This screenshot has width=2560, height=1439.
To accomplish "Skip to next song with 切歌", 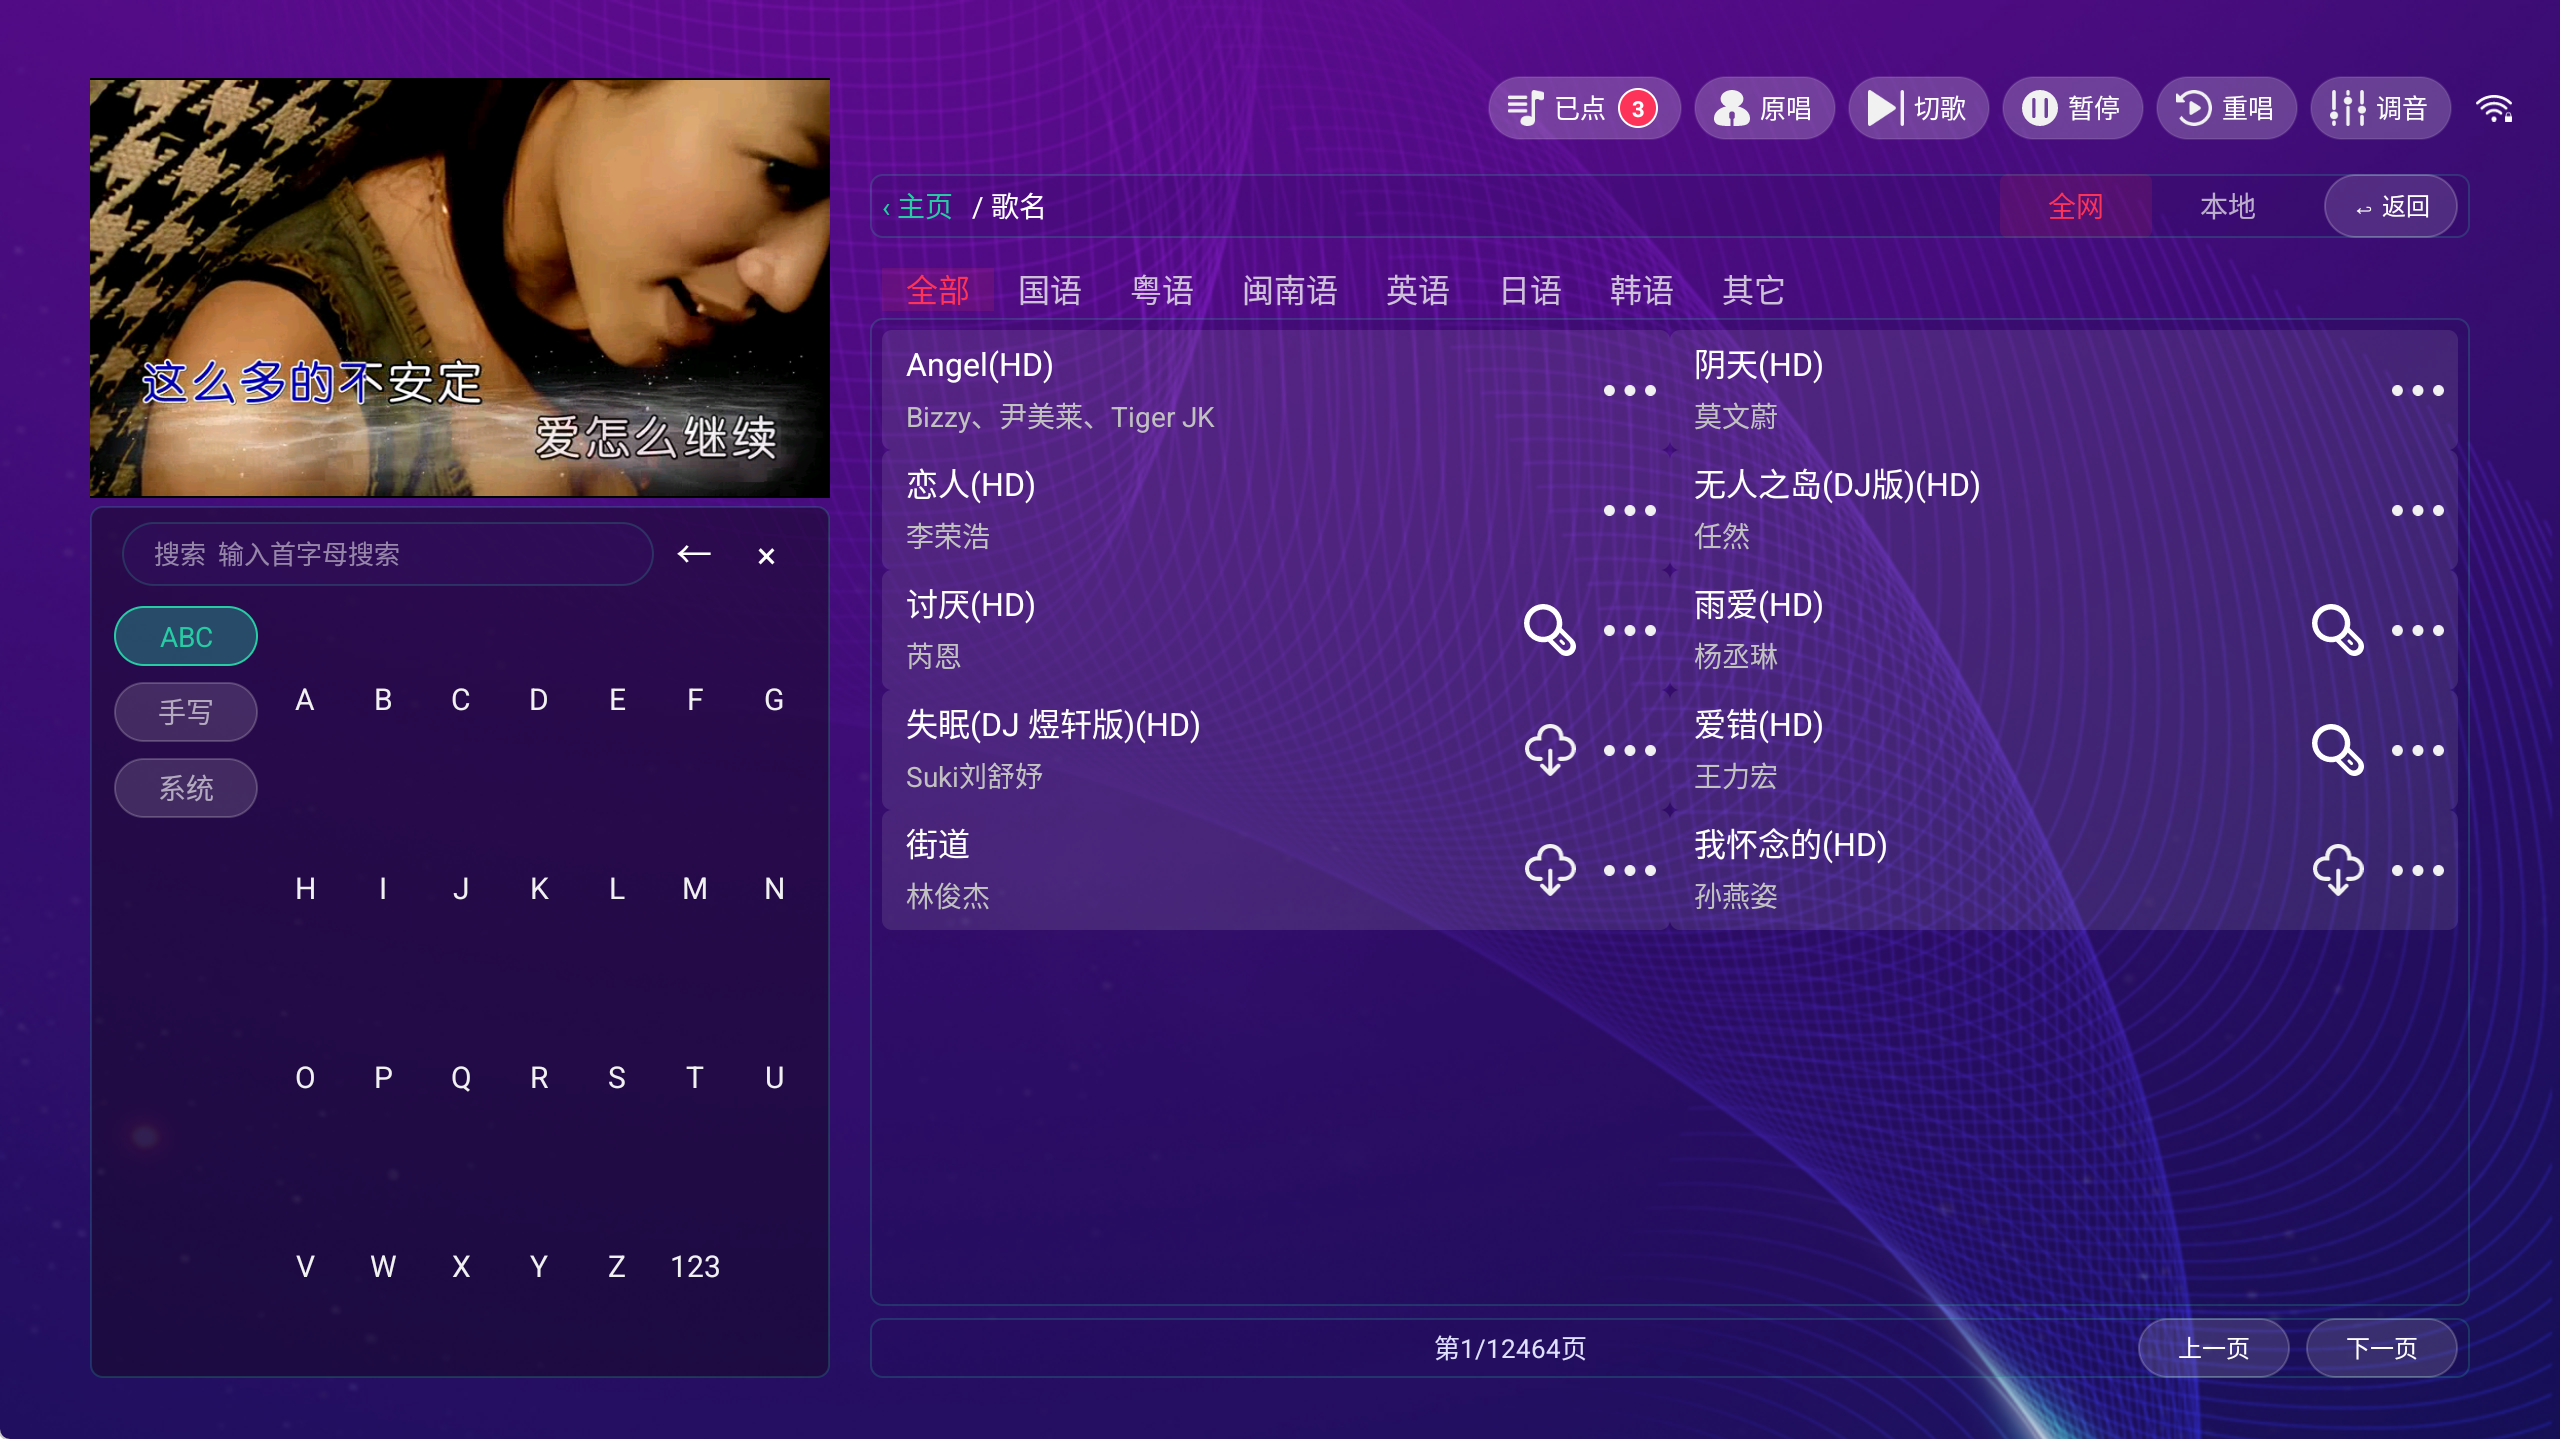I will click(1918, 108).
